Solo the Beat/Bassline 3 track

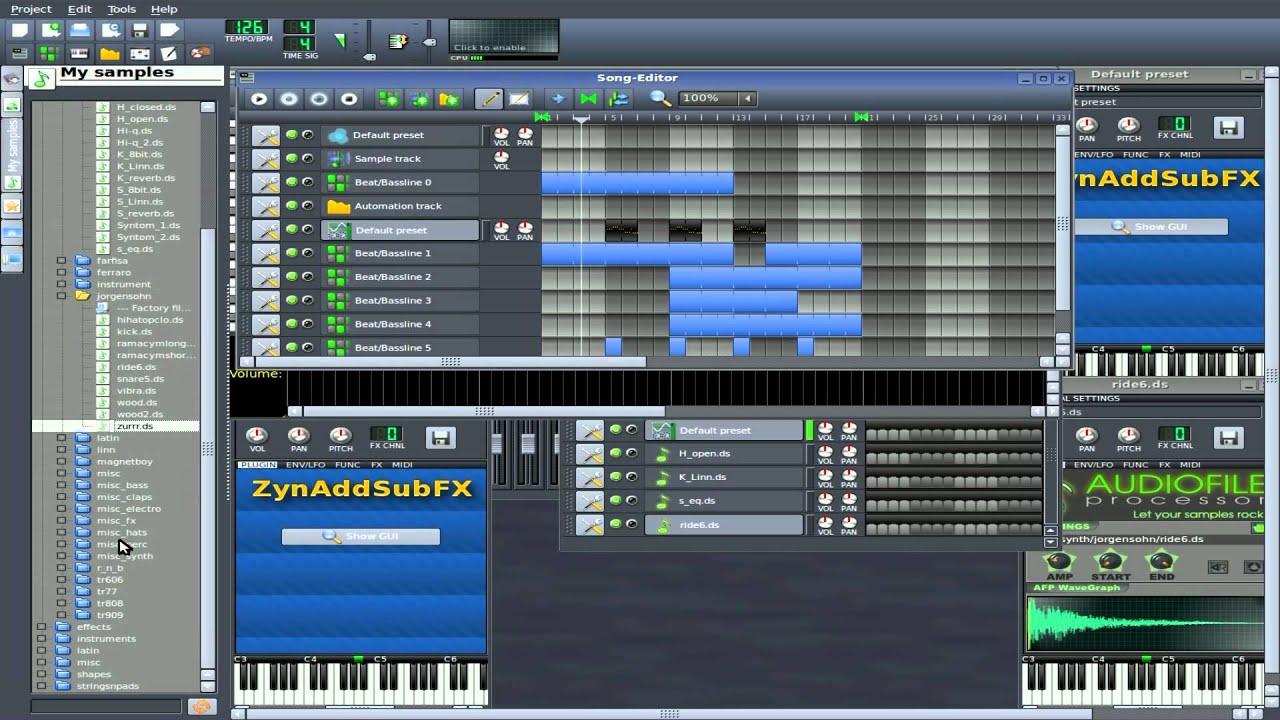[x=307, y=300]
